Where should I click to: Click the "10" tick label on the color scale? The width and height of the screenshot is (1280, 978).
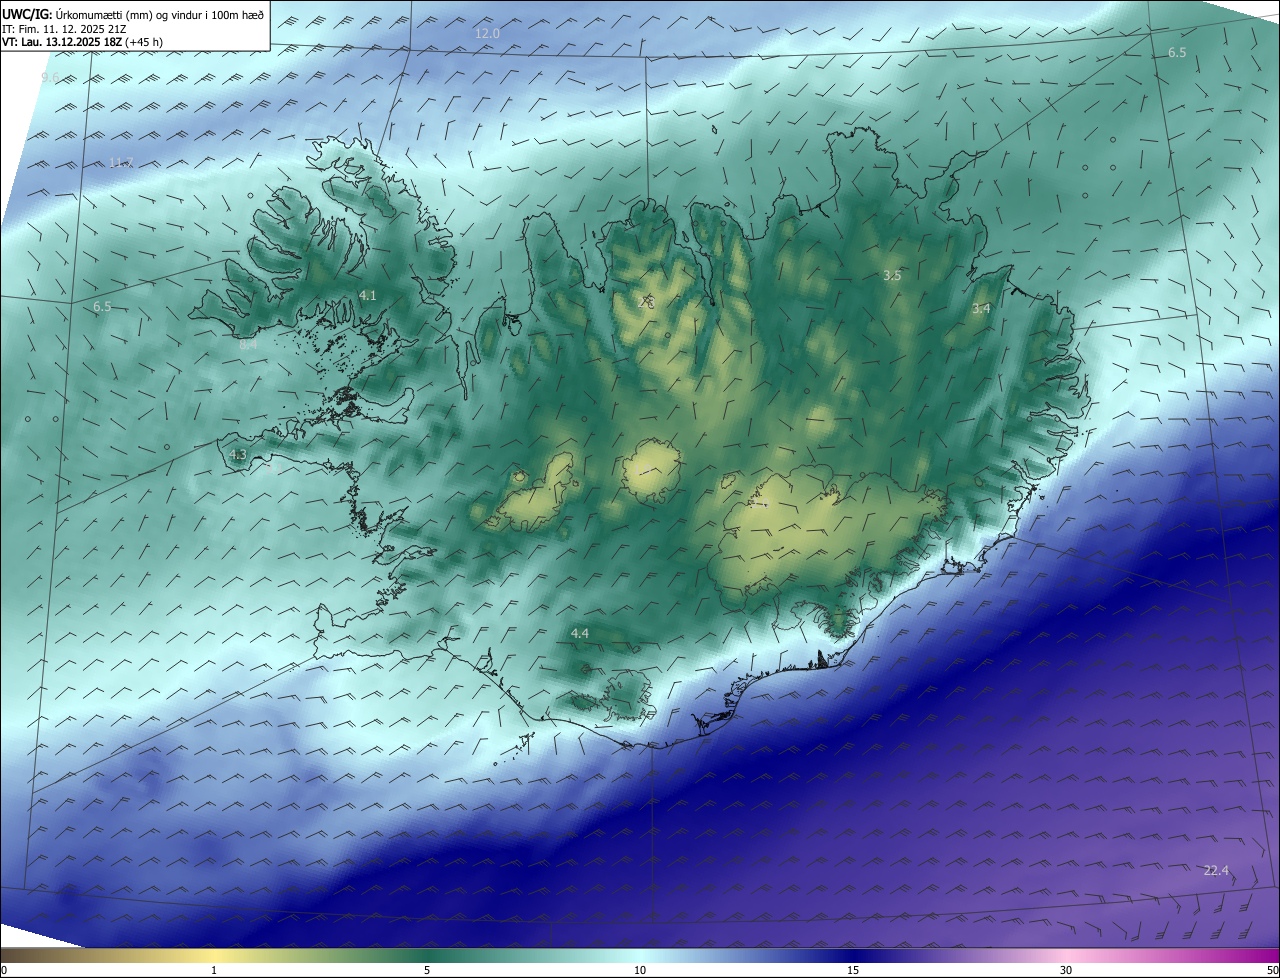[640, 970]
